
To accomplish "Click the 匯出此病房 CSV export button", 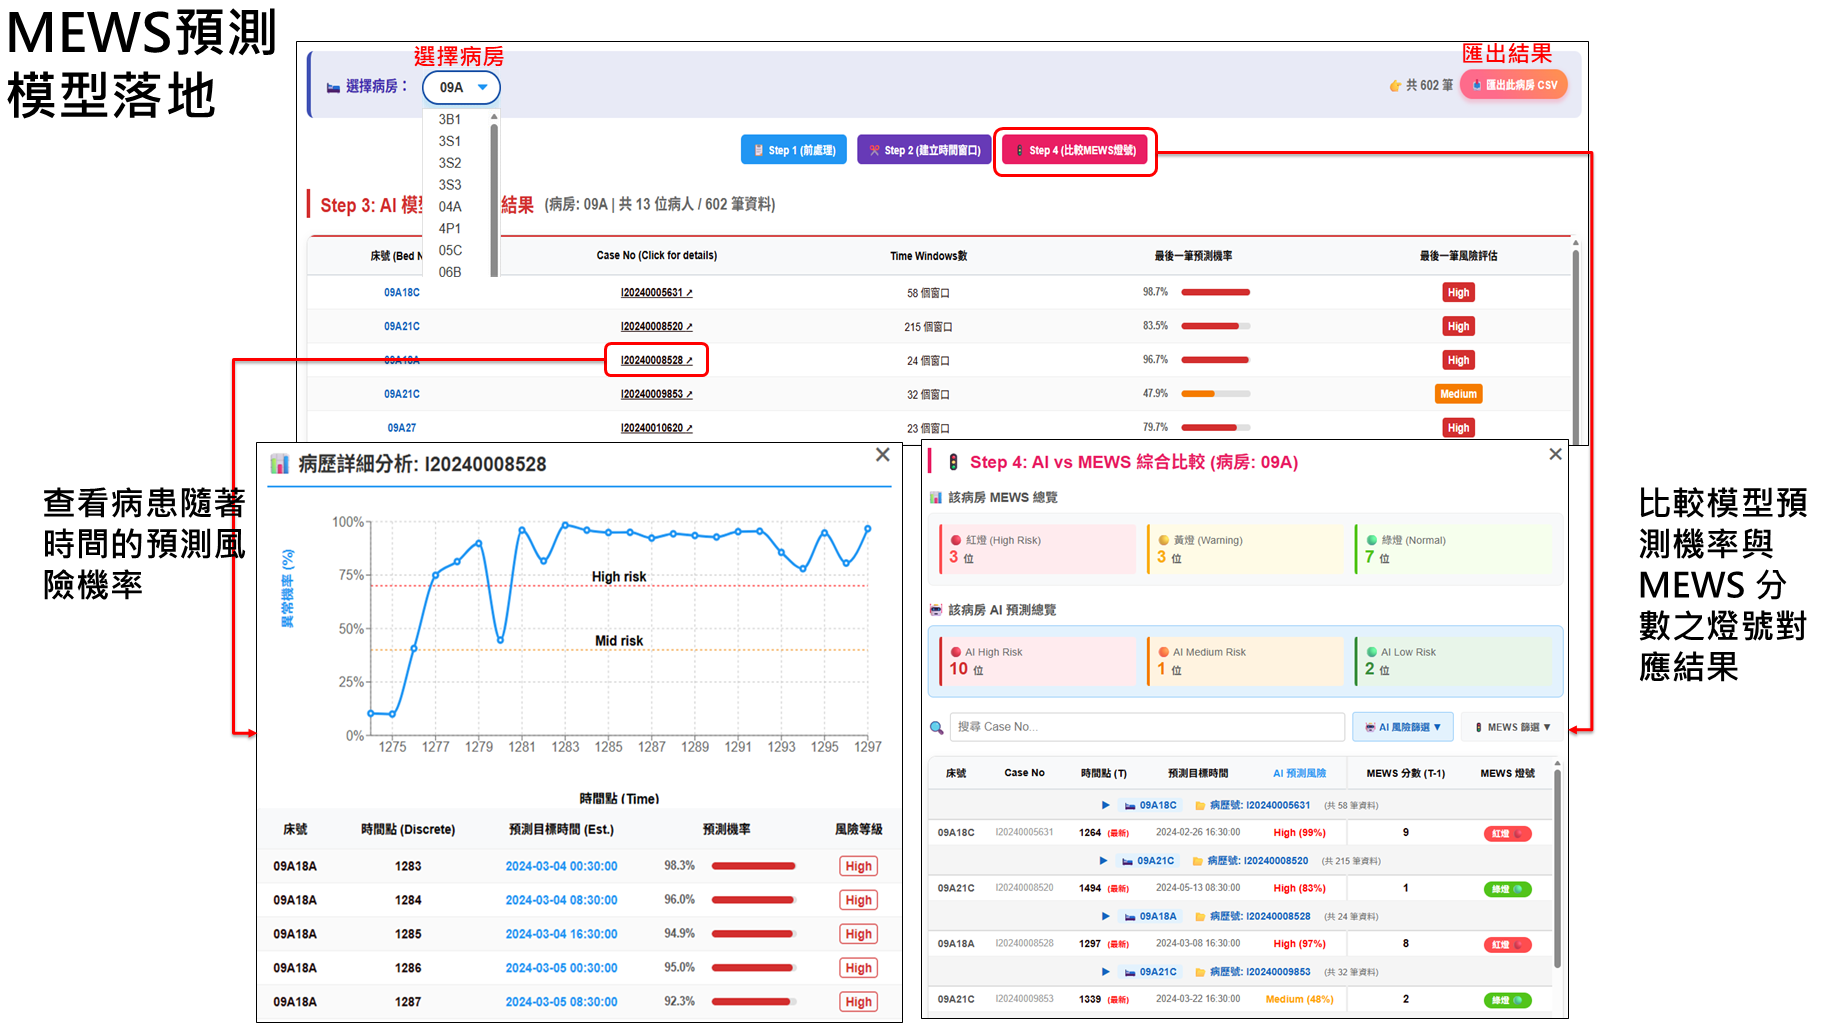I will [x=1514, y=85].
